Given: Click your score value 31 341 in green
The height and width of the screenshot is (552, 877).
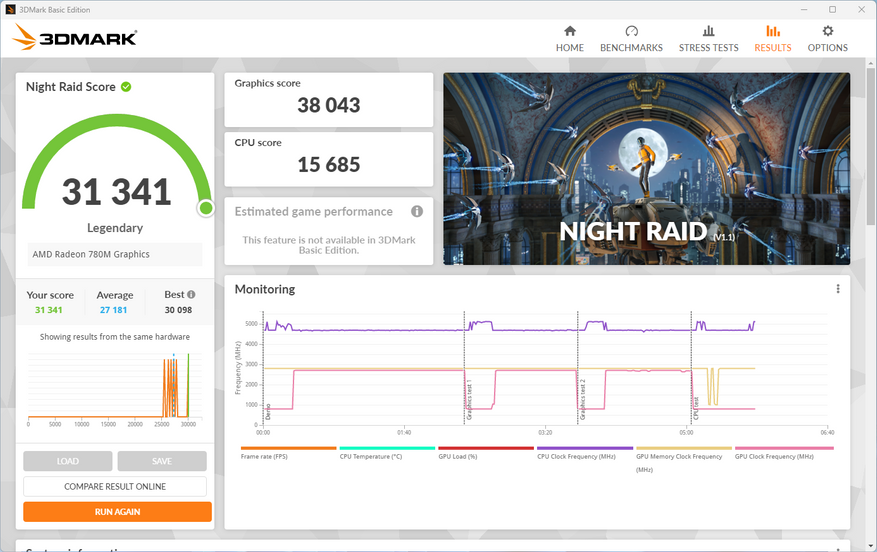Looking at the screenshot, I should pos(49,310).
